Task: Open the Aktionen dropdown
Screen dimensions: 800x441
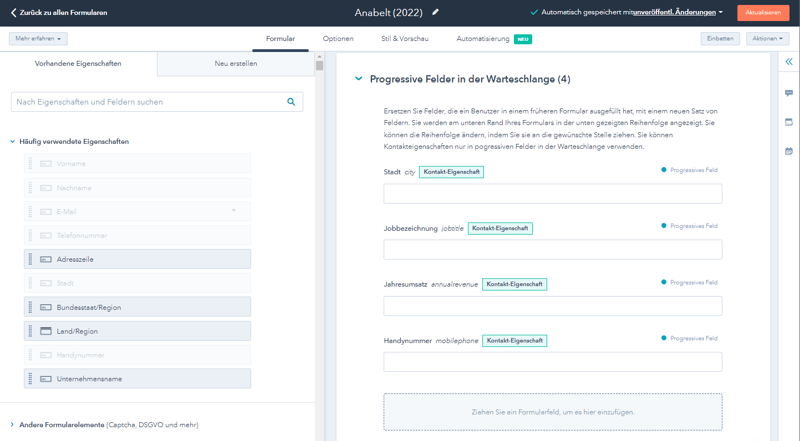Action: point(767,39)
